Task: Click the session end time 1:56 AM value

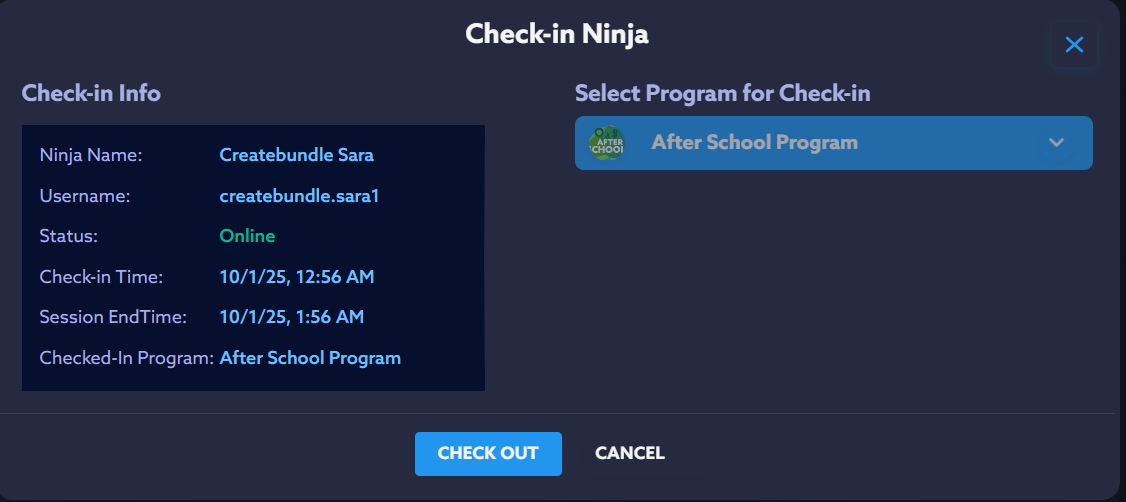Action: (x=291, y=317)
